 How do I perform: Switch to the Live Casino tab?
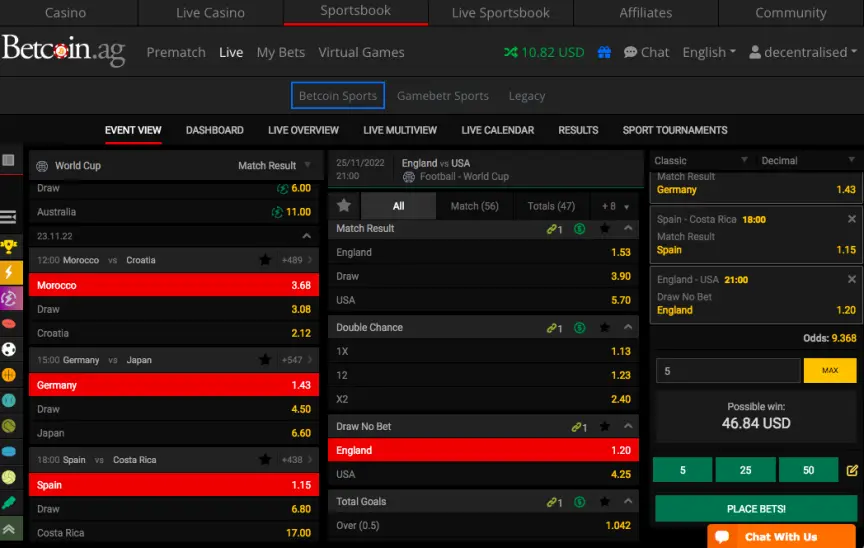tap(210, 13)
